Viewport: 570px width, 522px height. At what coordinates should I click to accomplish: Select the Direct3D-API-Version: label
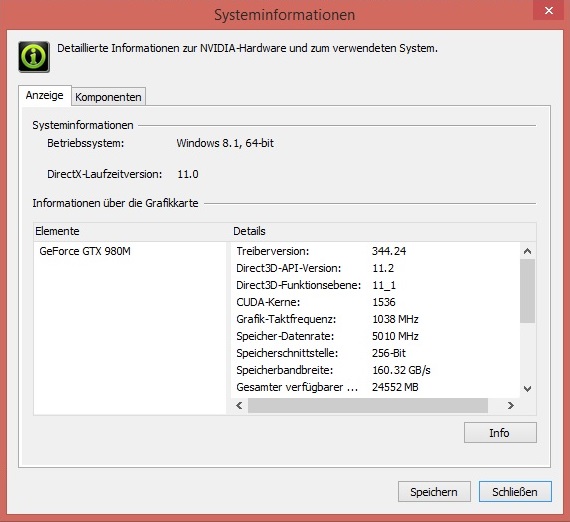289,268
